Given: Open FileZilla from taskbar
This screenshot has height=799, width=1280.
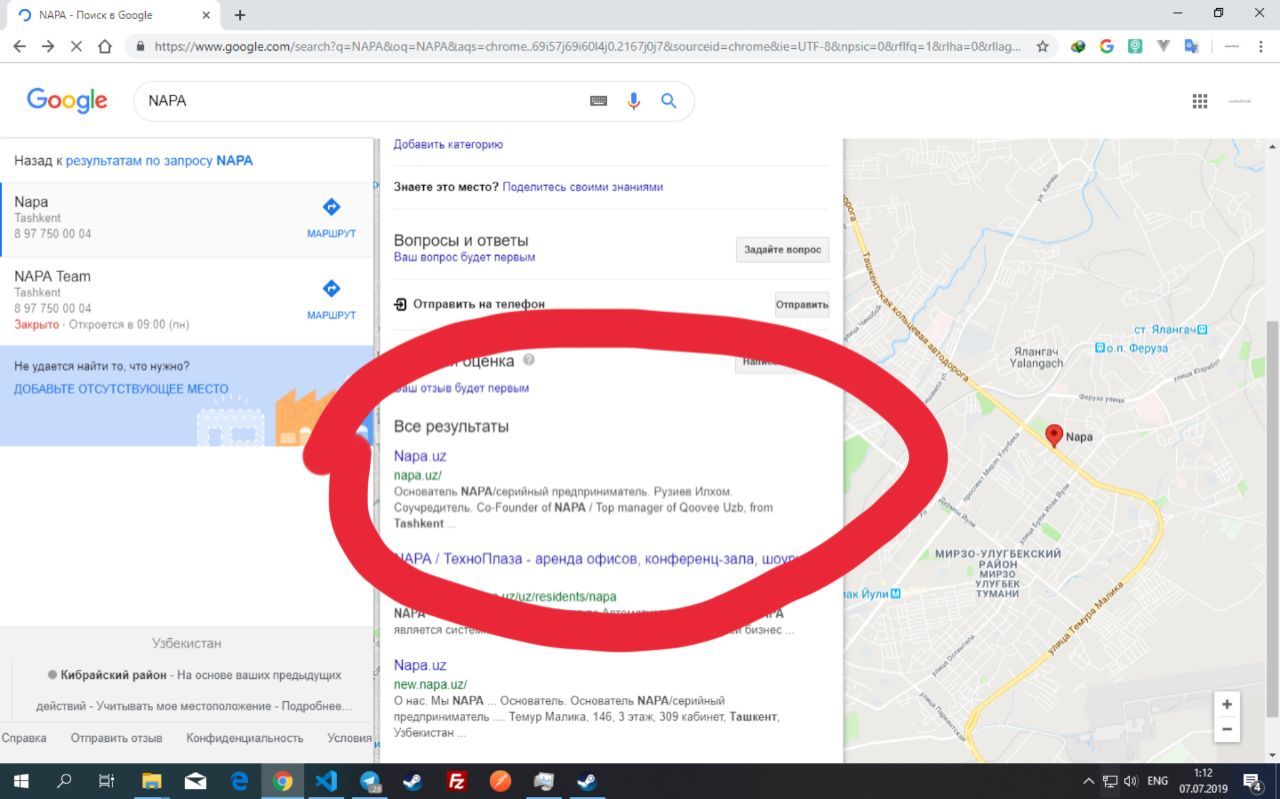Looking at the screenshot, I should (457, 781).
